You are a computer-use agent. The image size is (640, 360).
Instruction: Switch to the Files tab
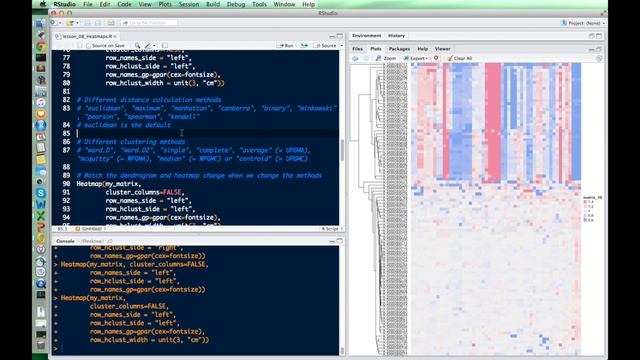[358, 49]
